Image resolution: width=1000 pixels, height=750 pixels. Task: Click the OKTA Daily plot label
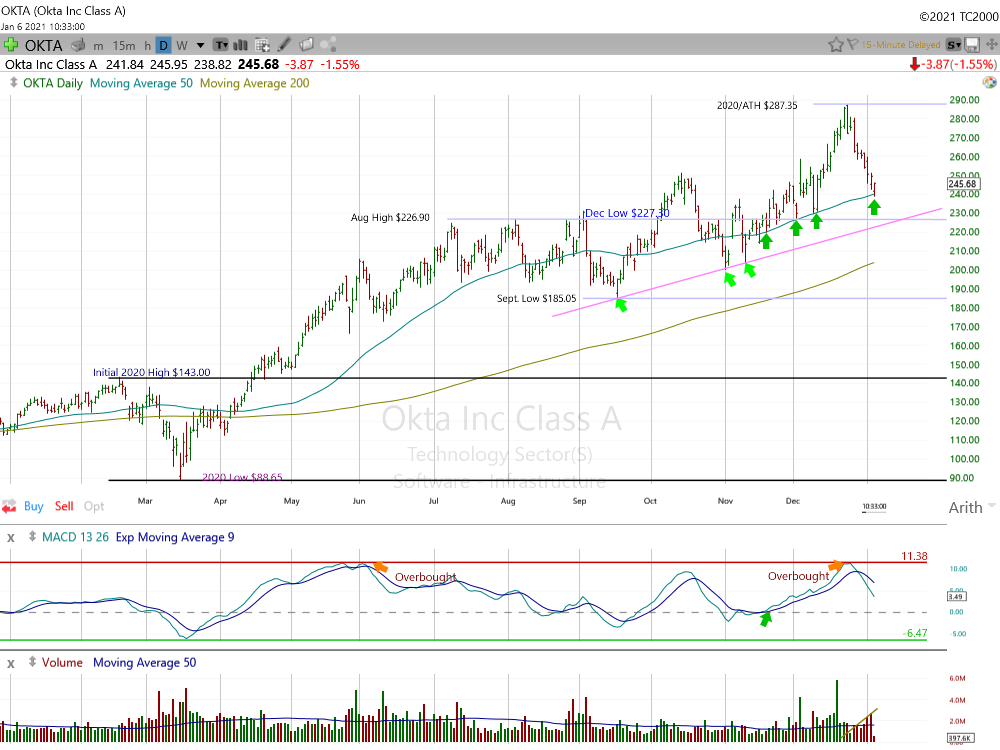pyautogui.click(x=53, y=83)
